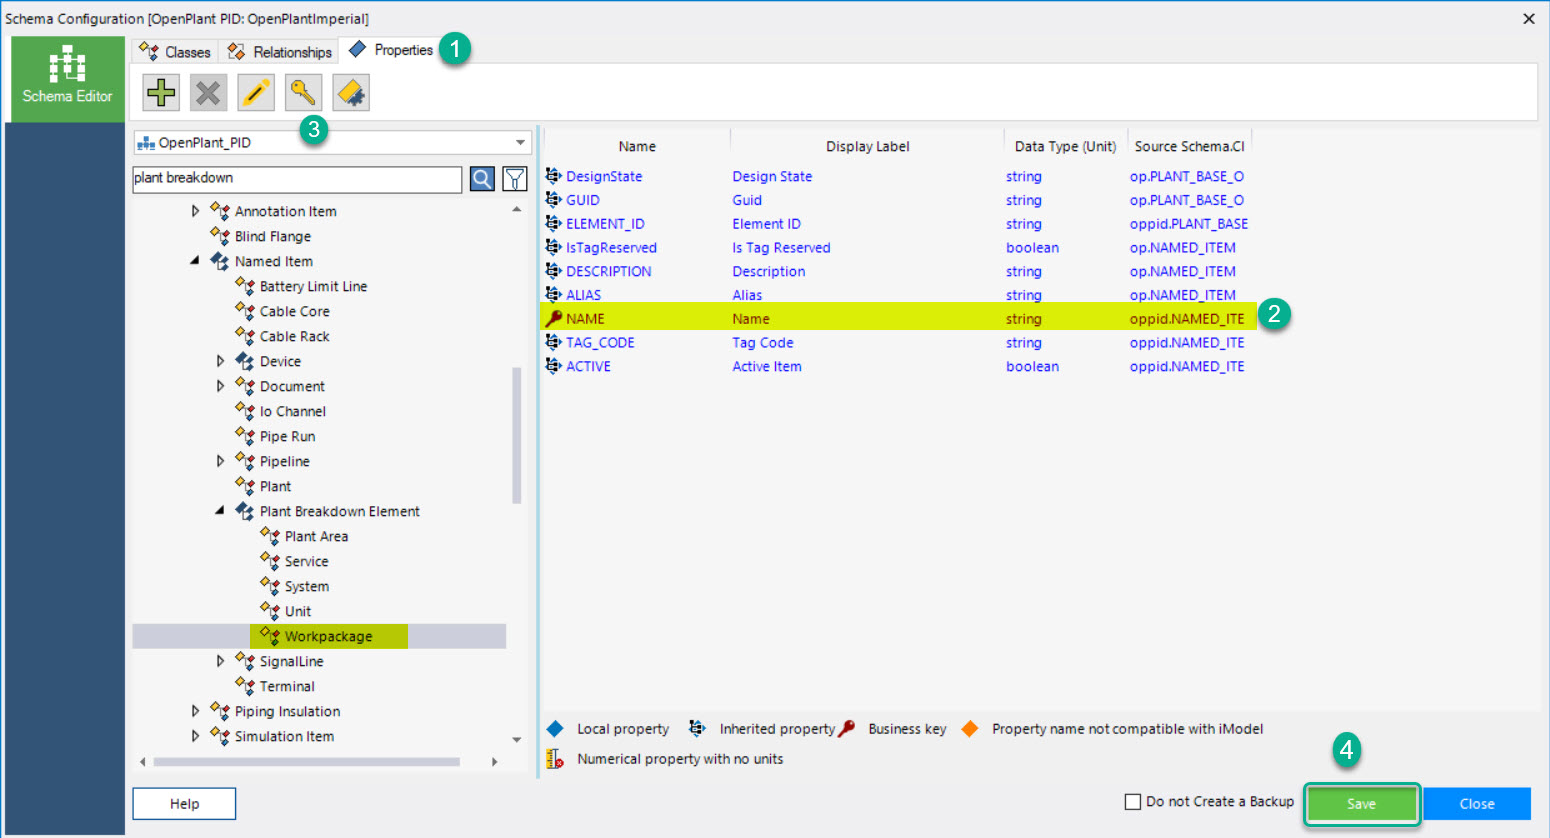Click the Battery Limit Line class icon
1550x838 pixels.
(x=245, y=286)
